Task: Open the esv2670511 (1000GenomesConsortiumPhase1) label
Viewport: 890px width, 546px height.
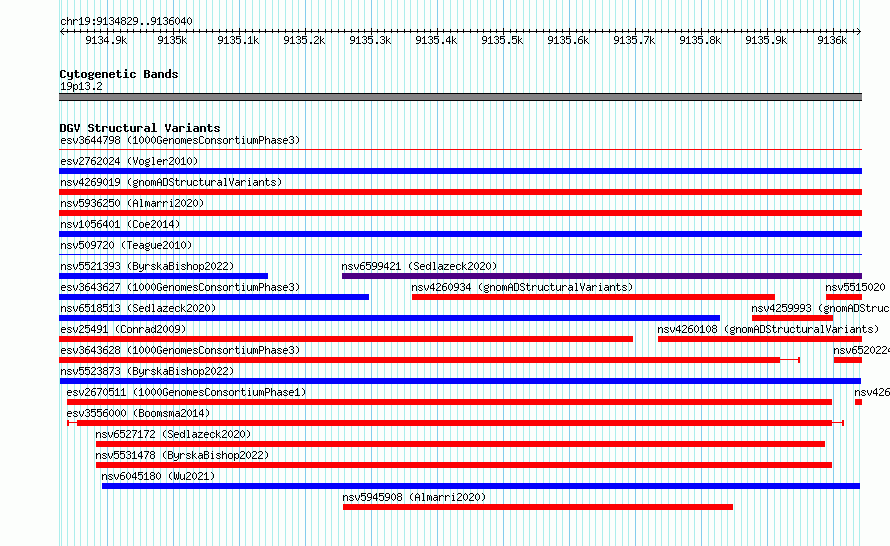Action: tap(186, 392)
